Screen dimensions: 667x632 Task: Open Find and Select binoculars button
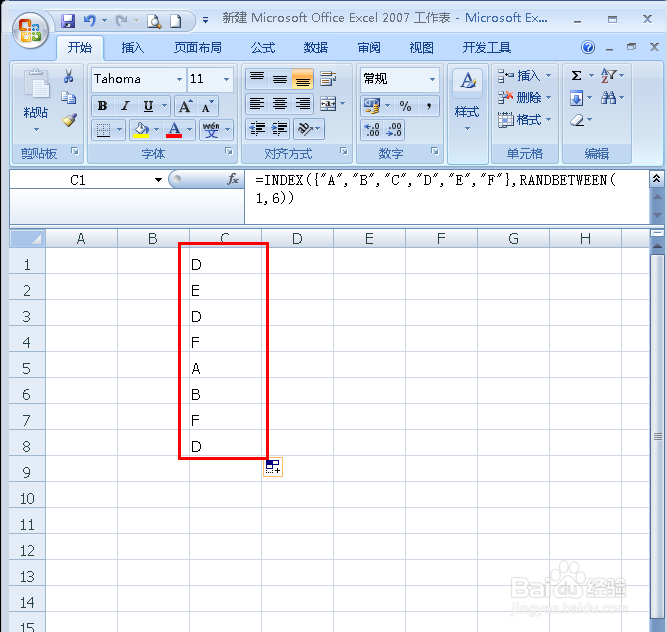(x=612, y=98)
